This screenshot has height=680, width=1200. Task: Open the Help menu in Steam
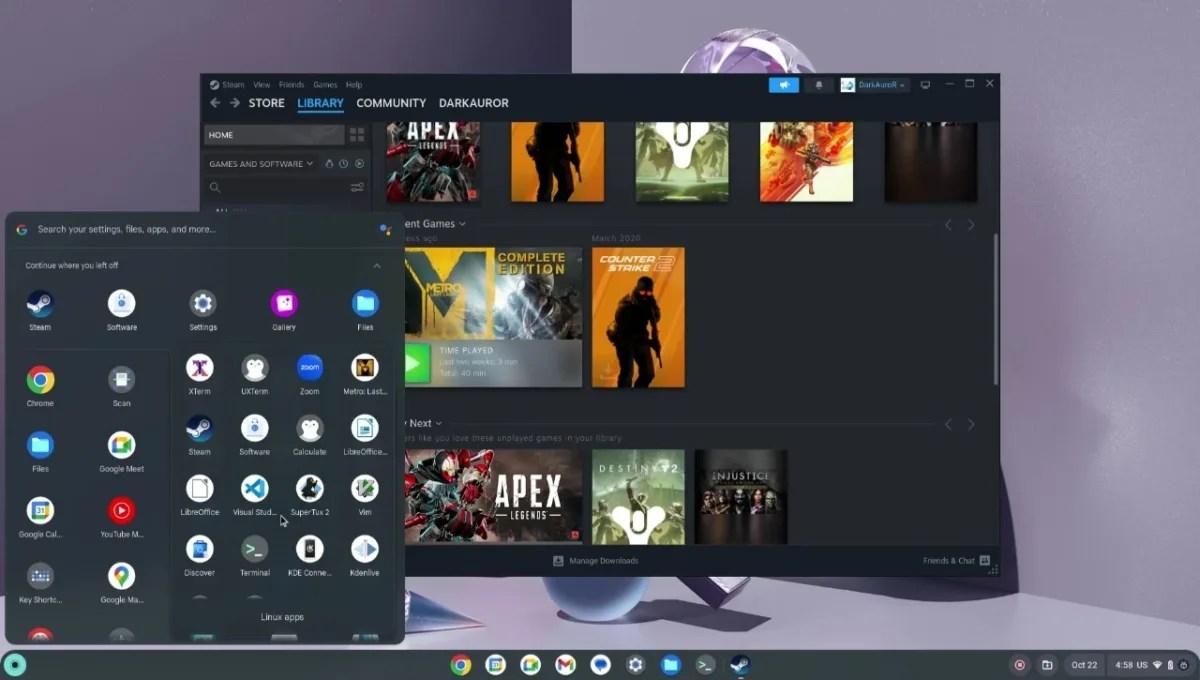tap(354, 85)
